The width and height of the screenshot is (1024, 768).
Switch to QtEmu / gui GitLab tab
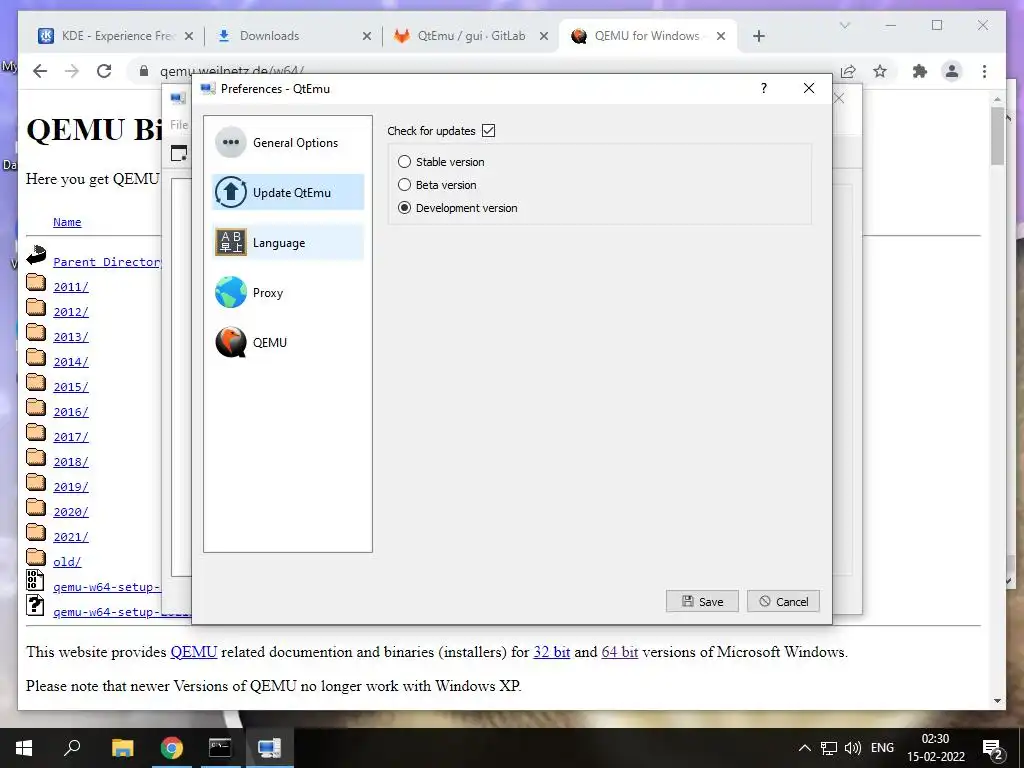point(472,36)
